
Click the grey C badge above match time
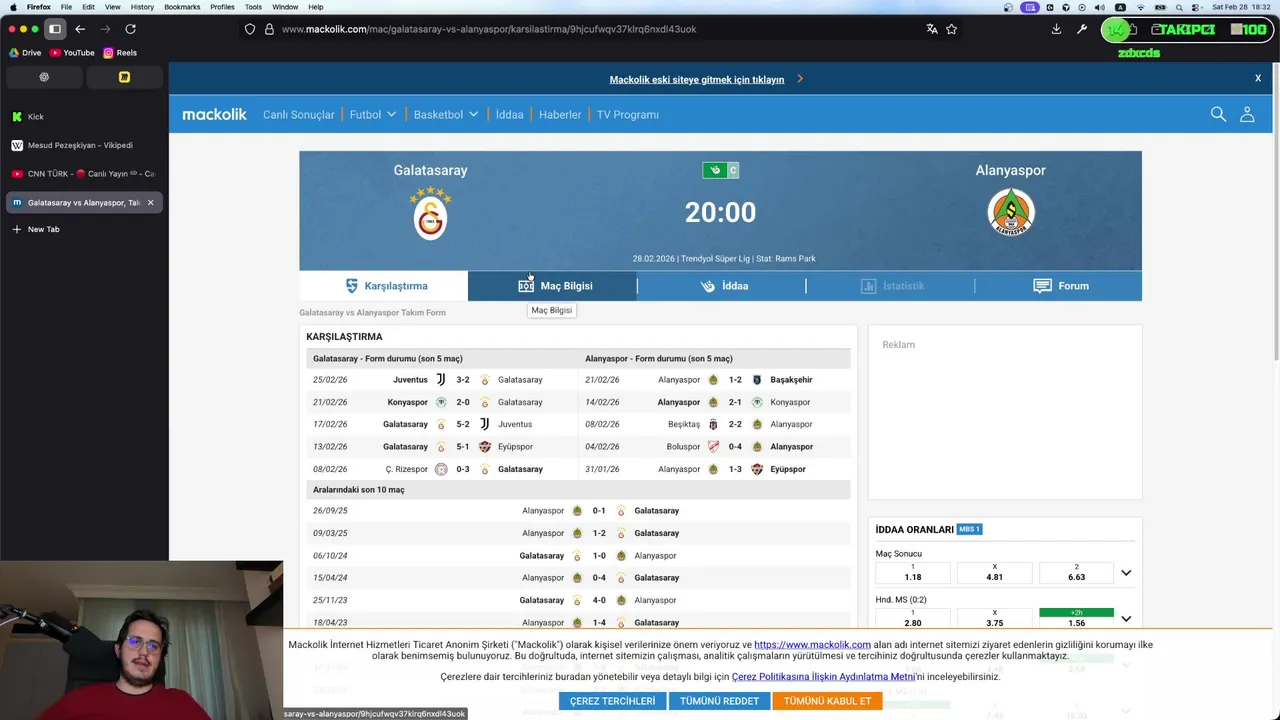tap(733, 170)
